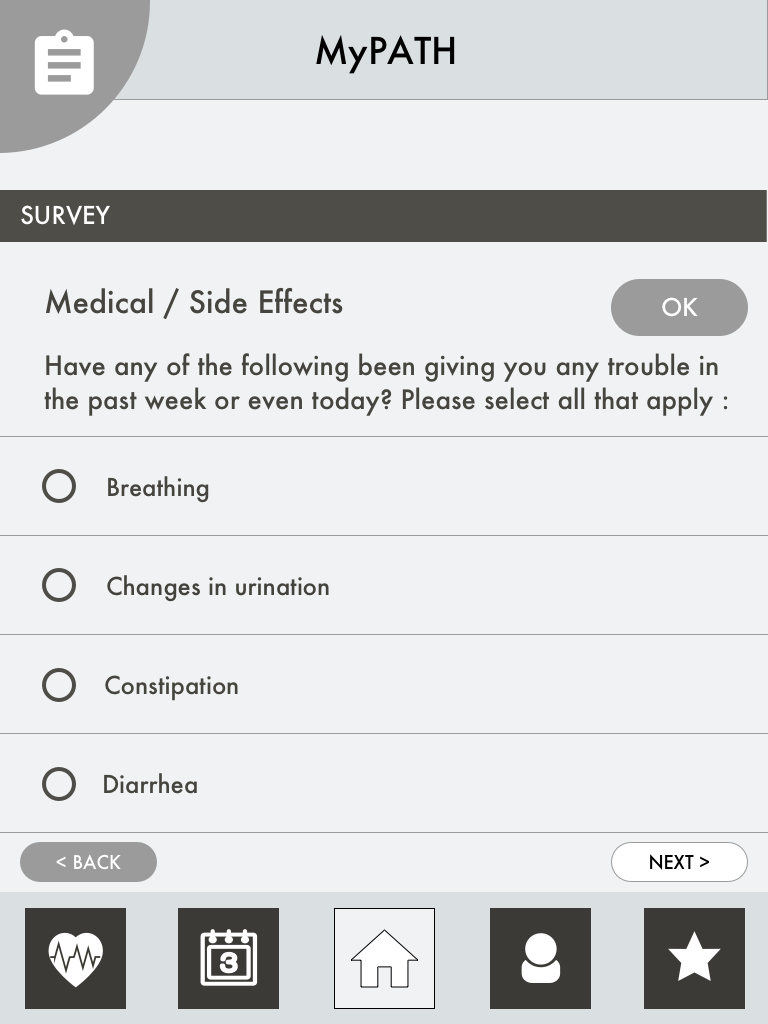Click the SURVEY section header
This screenshot has width=768, height=1024.
(x=65, y=216)
